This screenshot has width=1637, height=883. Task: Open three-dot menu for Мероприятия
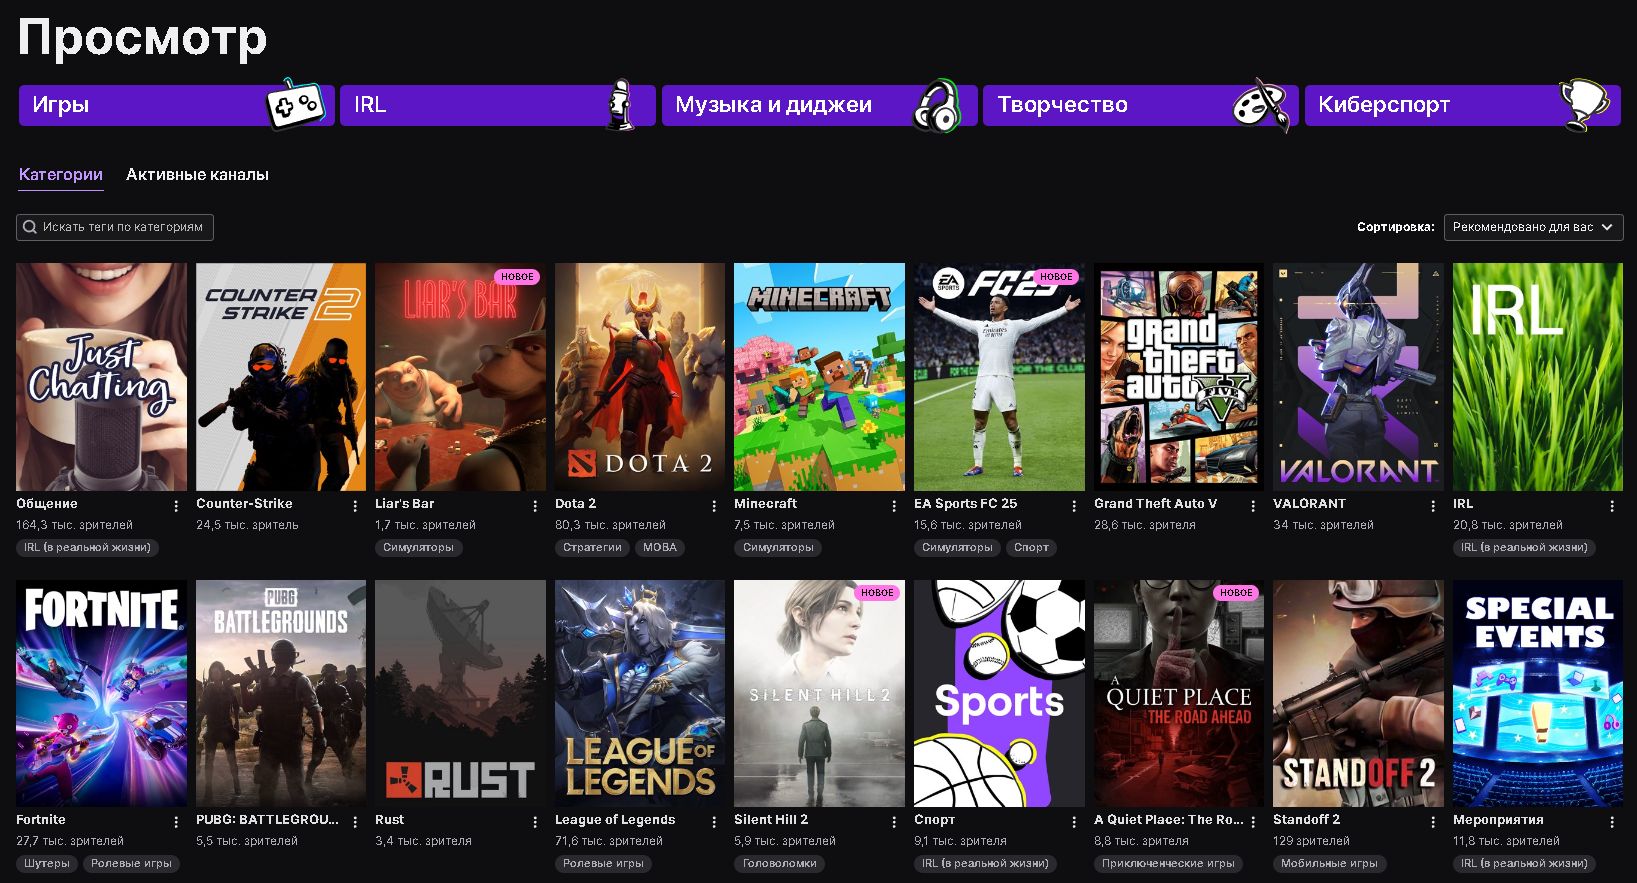(1612, 822)
